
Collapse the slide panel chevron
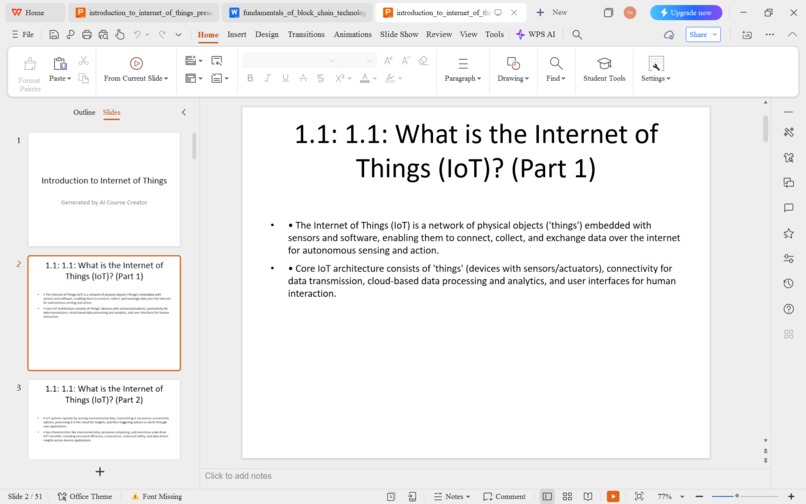(x=184, y=112)
